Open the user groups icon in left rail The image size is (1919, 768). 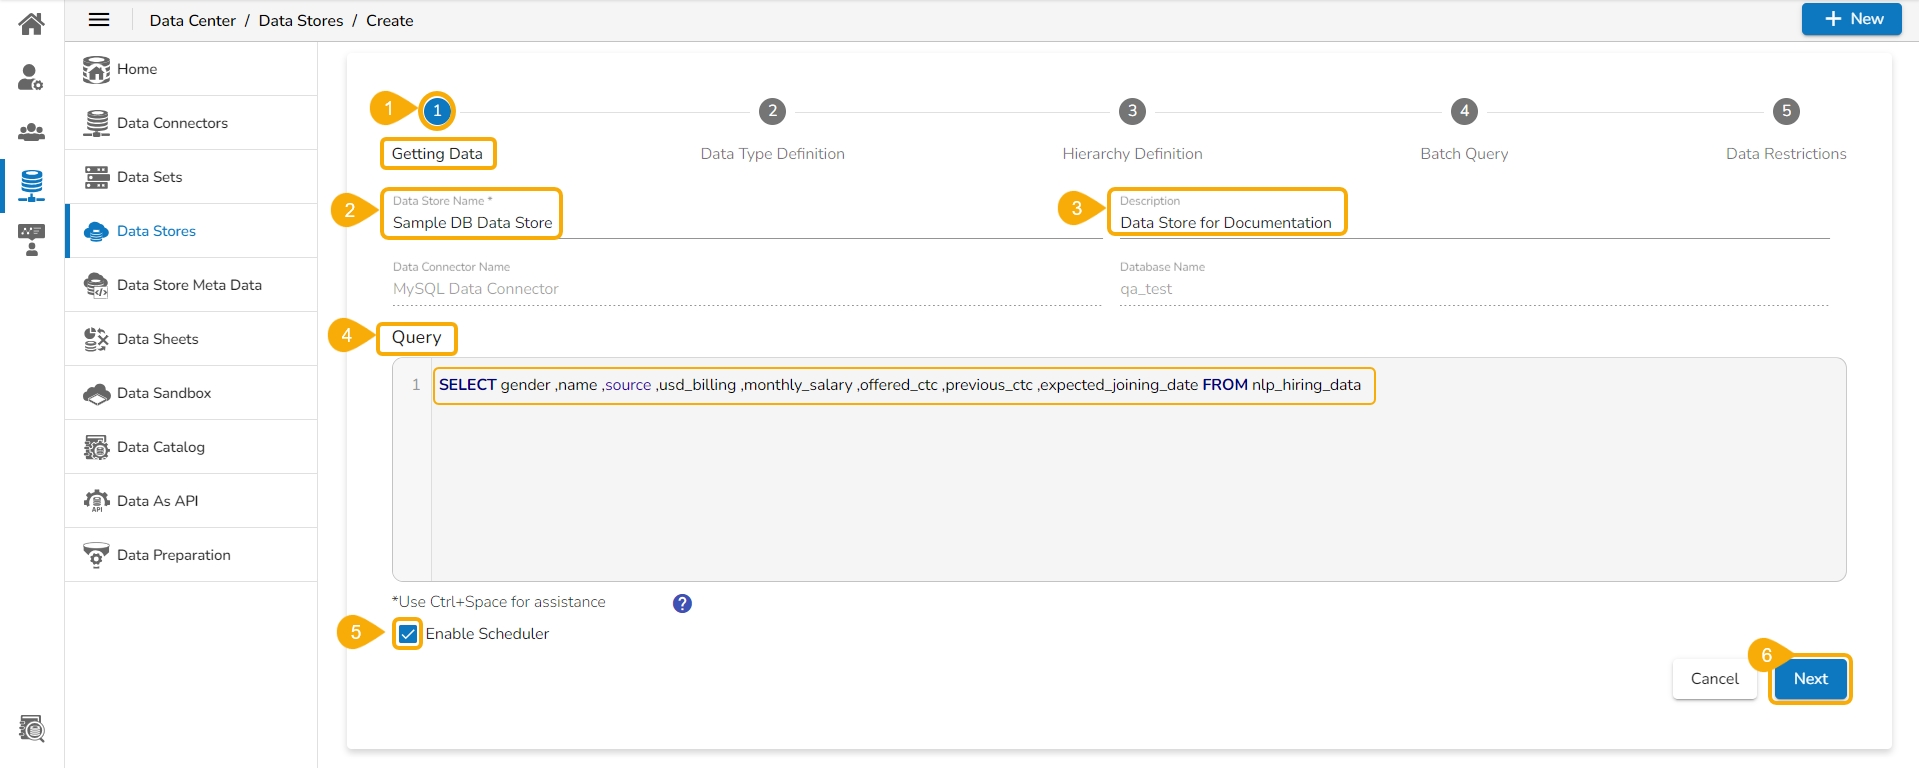click(32, 132)
